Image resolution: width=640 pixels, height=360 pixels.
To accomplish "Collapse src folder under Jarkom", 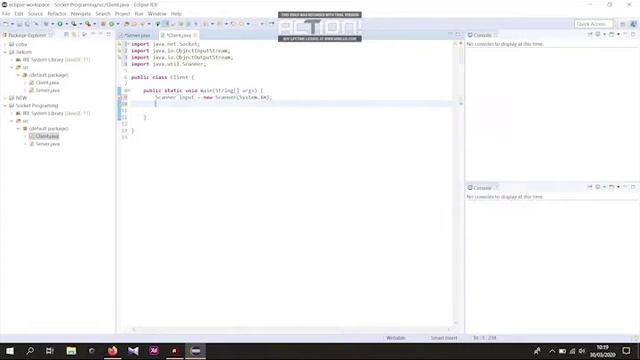I will 12,67.
